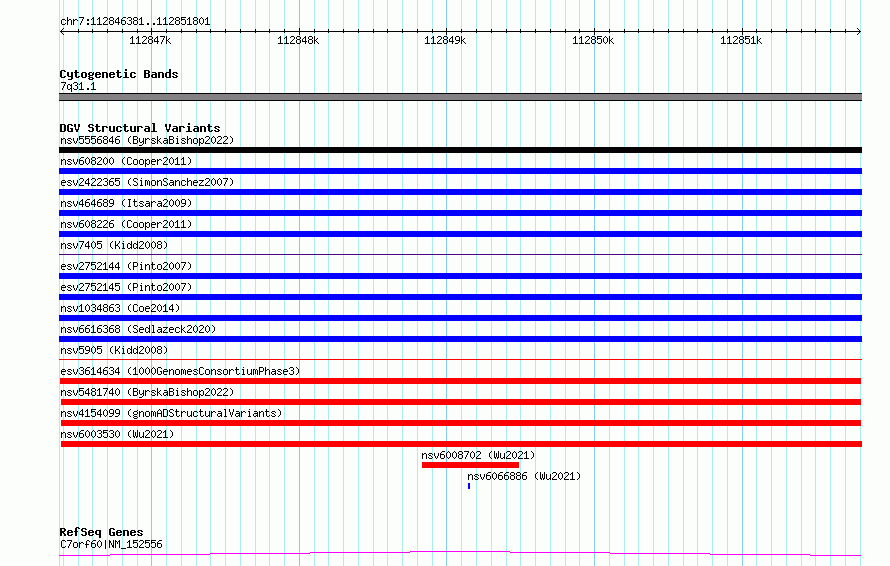Click the tiny blue mark of nsv6066886
The width and height of the screenshot is (890, 566).
pyautogui.click(x=469, y=486)
